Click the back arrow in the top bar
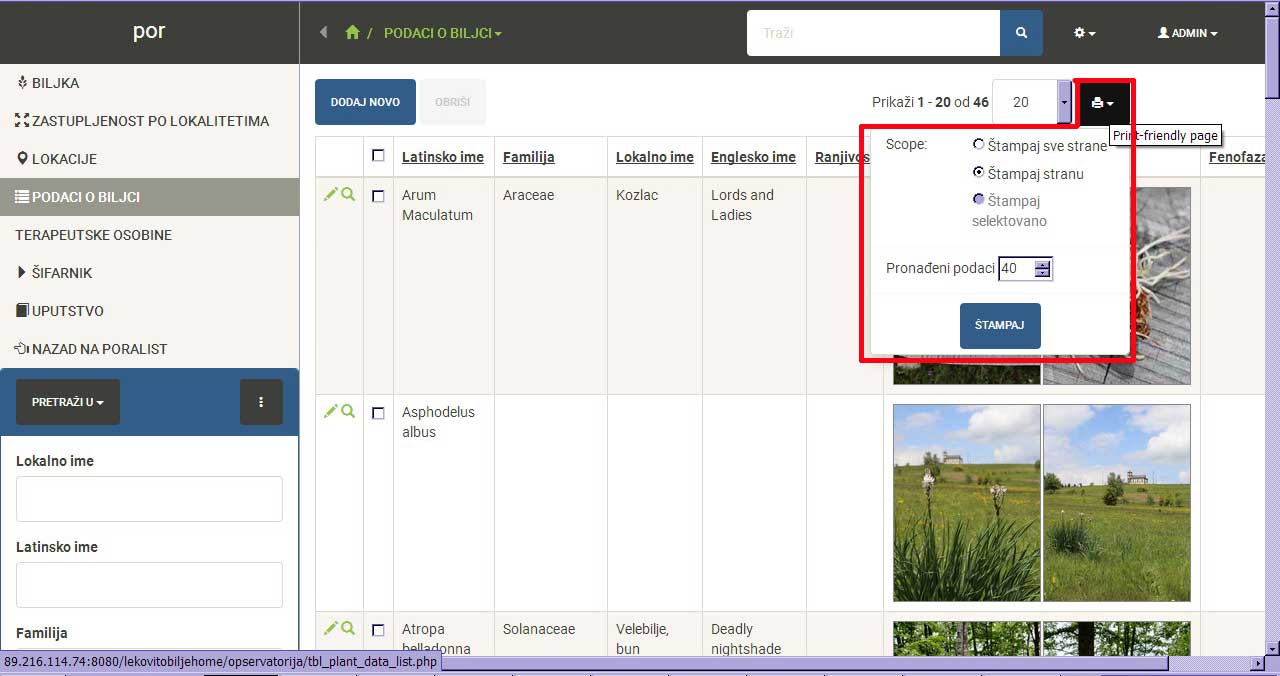The height and width of the screenshot is (676, 1280). pos(323,33)
